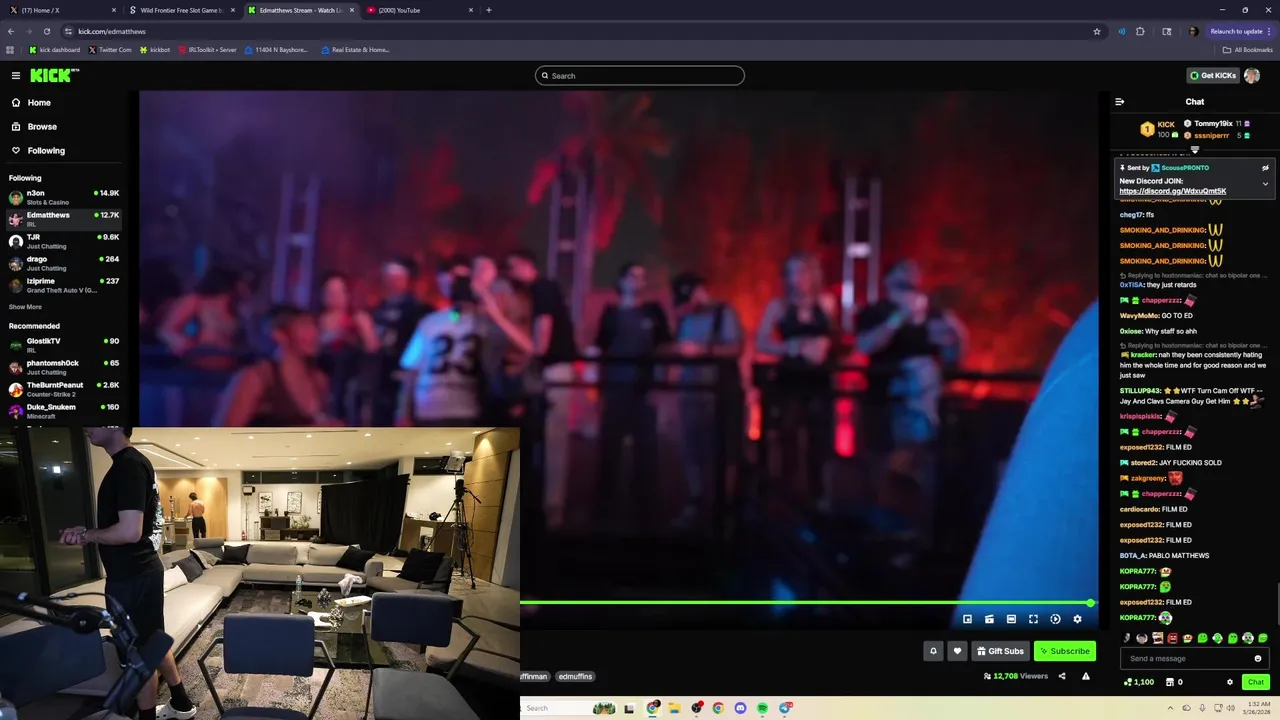Open the kickbot bookmark
Image resolution: width=1280 pixels, height=720 pixels.
pyautogui.click(x=155, y=49)
